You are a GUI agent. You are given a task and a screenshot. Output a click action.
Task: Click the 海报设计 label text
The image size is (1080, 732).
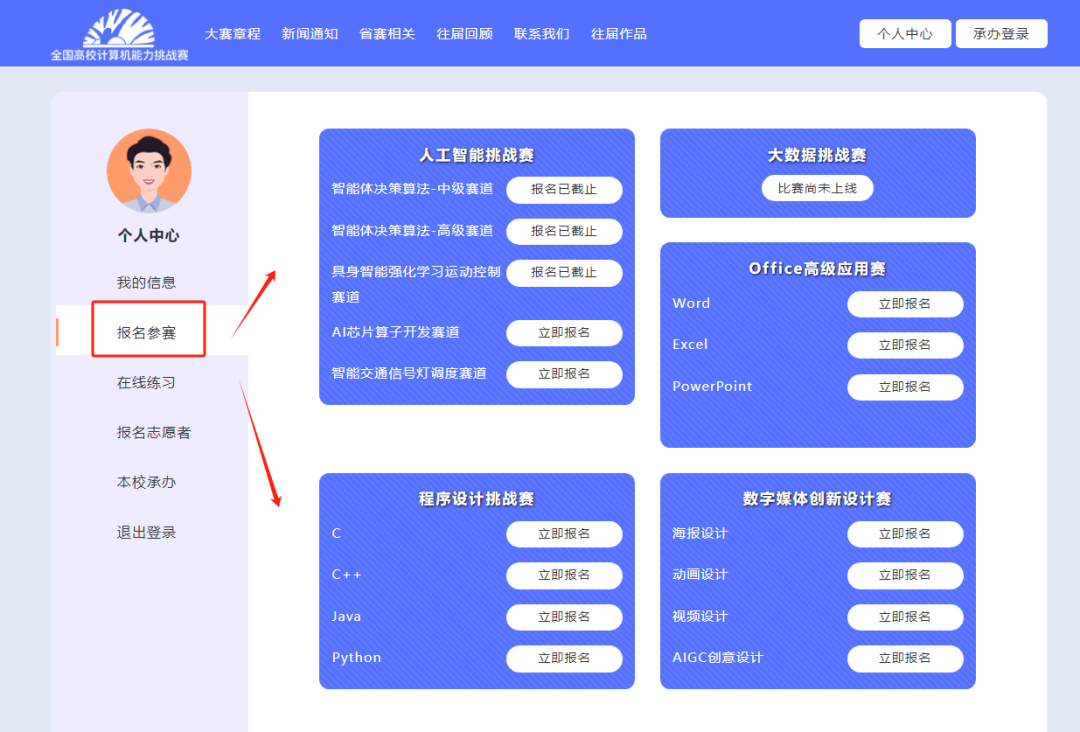pos(700,533)
